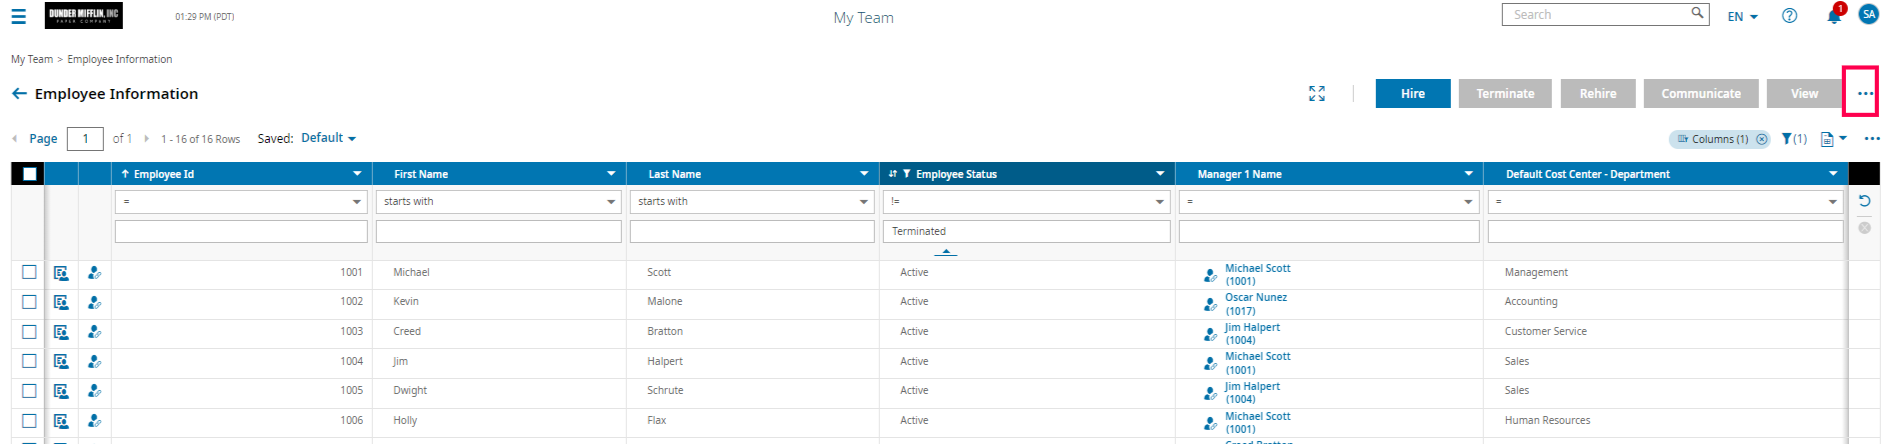Clear filters using the grey x circle icon

click(1864, 228)
